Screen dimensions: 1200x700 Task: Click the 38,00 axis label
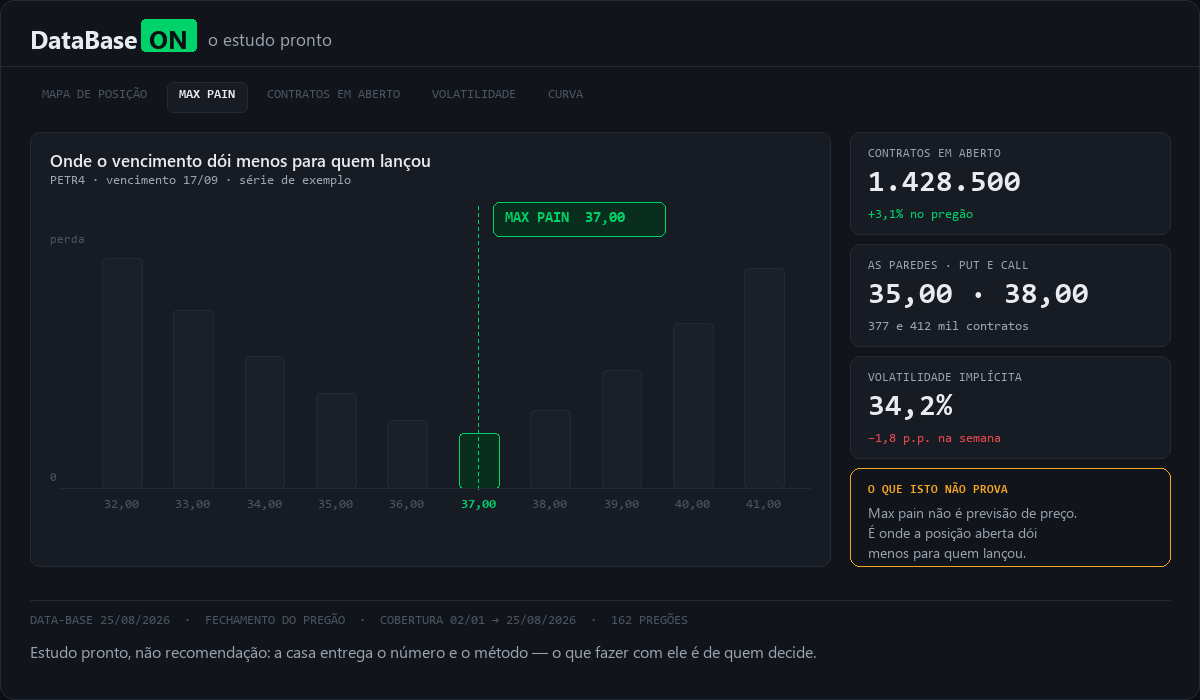pyautogui.click(x=550, y=504)
